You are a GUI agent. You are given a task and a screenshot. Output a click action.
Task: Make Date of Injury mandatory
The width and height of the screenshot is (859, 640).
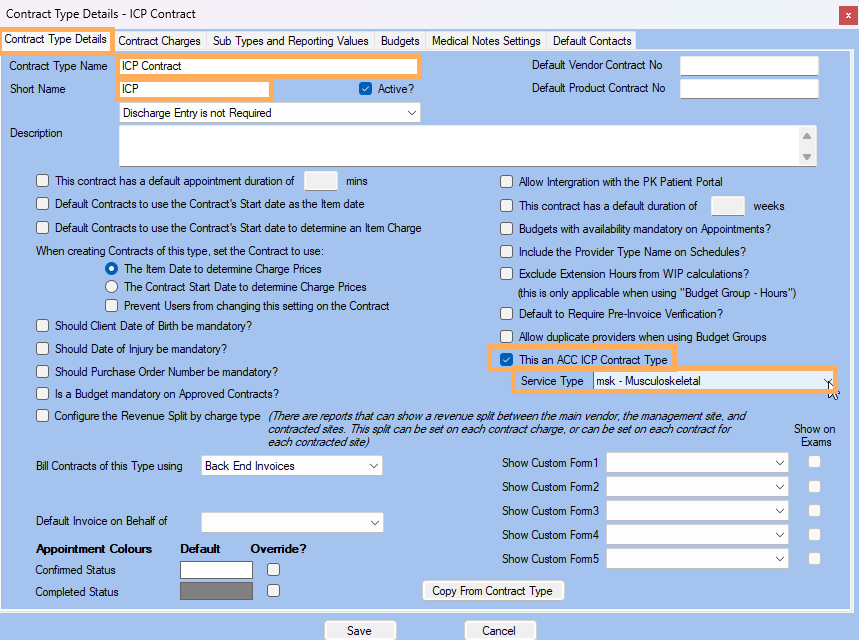pyautogui.click(x=42, y=348)
